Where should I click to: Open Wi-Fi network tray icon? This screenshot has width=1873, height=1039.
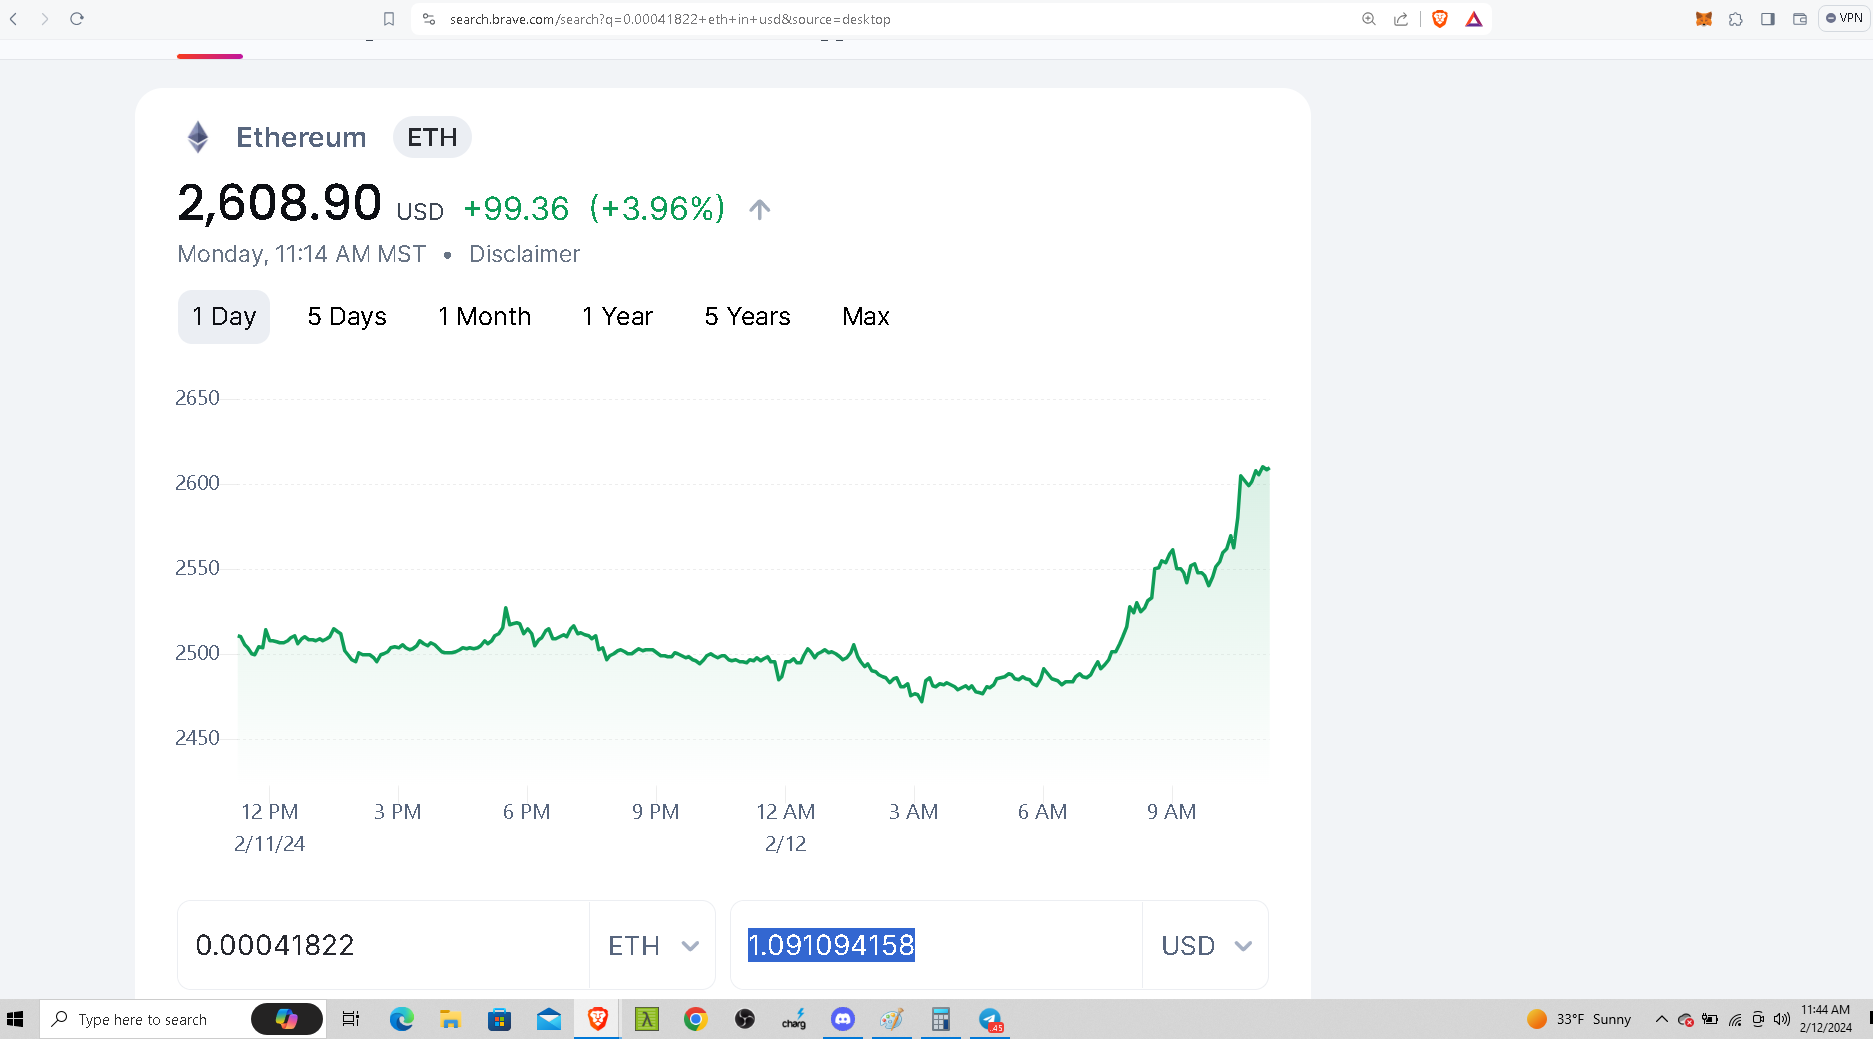[1735, 1019]
